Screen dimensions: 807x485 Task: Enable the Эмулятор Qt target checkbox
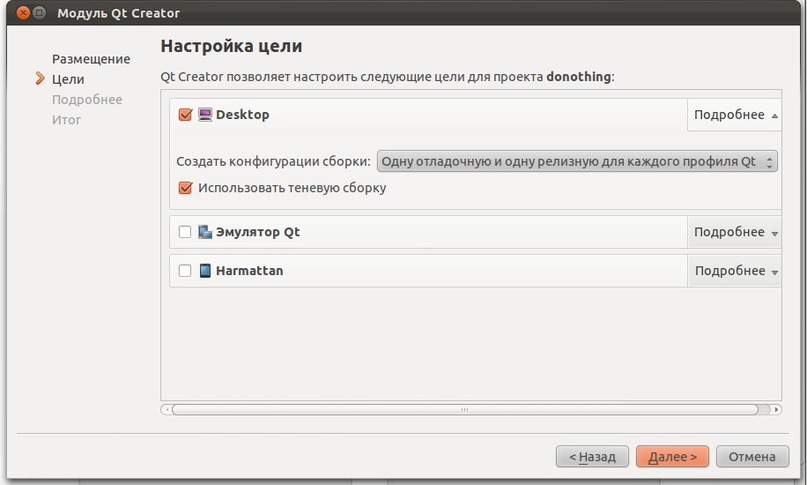pyautogui.click(x=185, y=232)
